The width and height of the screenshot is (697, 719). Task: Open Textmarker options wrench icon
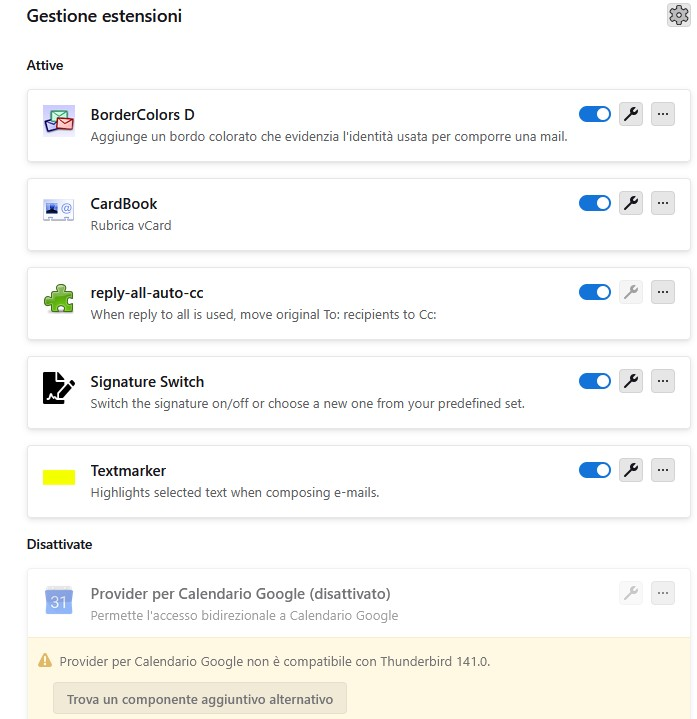point(630,470)
